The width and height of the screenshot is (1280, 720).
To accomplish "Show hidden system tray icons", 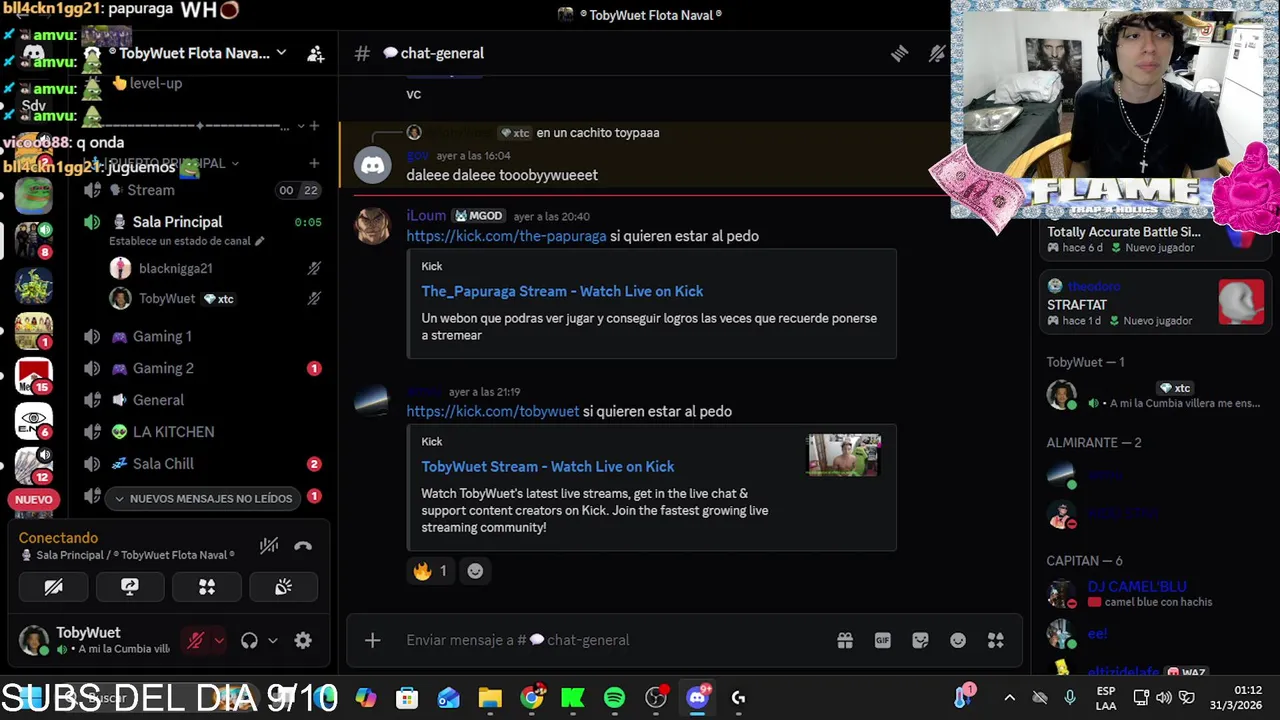I will [x=1010, y=698].
